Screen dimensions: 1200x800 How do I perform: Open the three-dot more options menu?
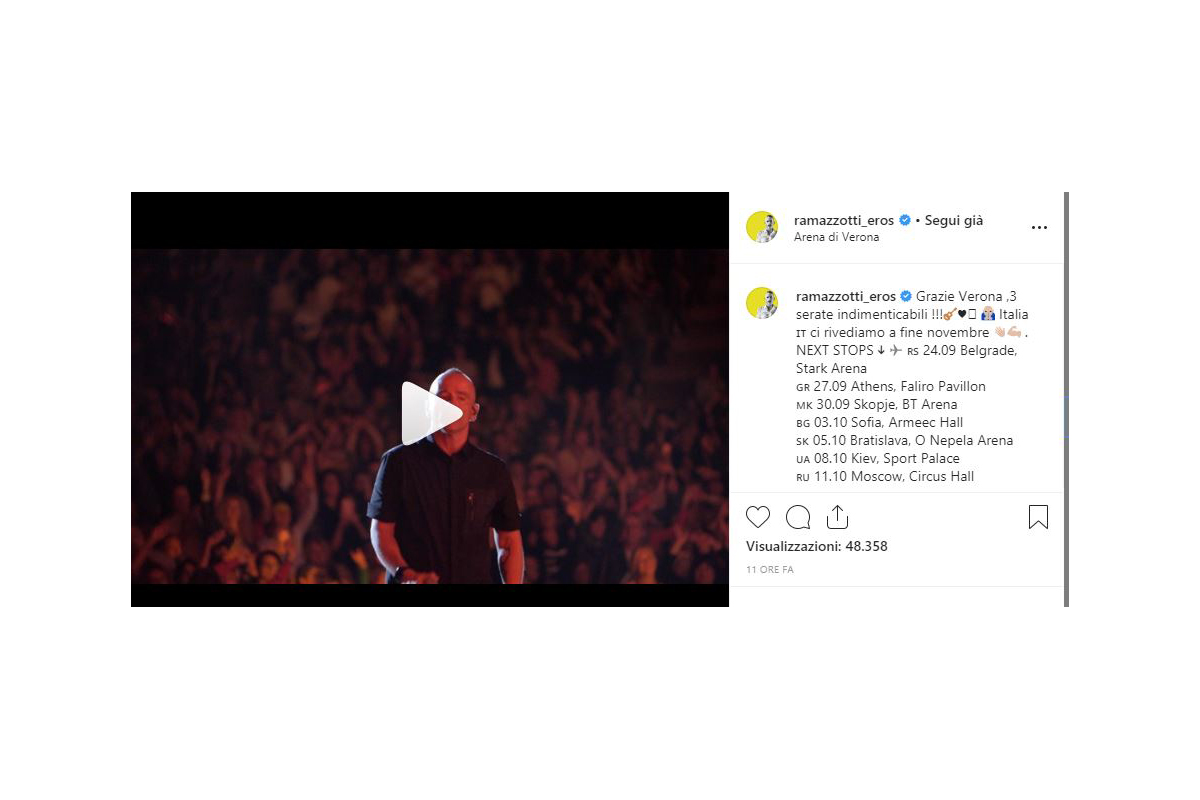[1039, 228]
